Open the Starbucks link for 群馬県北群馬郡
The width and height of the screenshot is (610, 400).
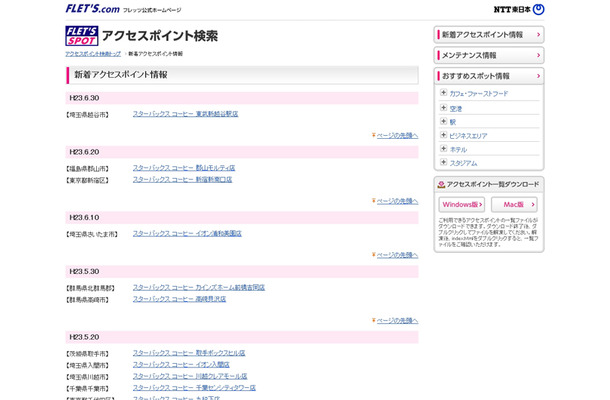coord(199,288)
